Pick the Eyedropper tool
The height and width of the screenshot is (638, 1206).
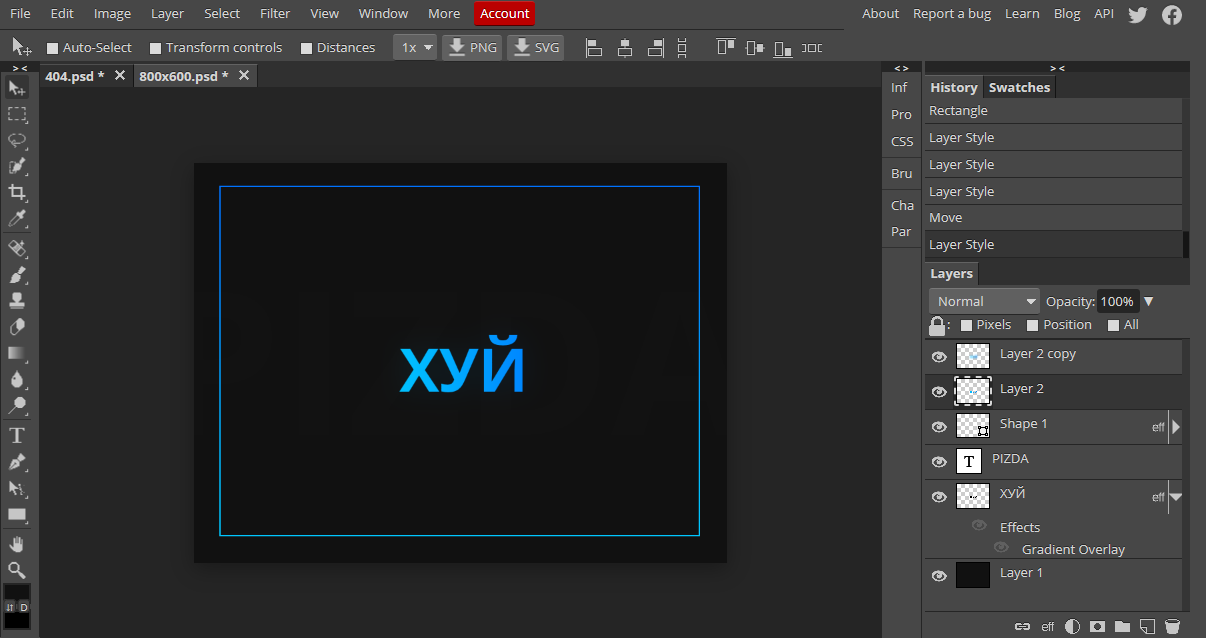click(x=17, y=219)
